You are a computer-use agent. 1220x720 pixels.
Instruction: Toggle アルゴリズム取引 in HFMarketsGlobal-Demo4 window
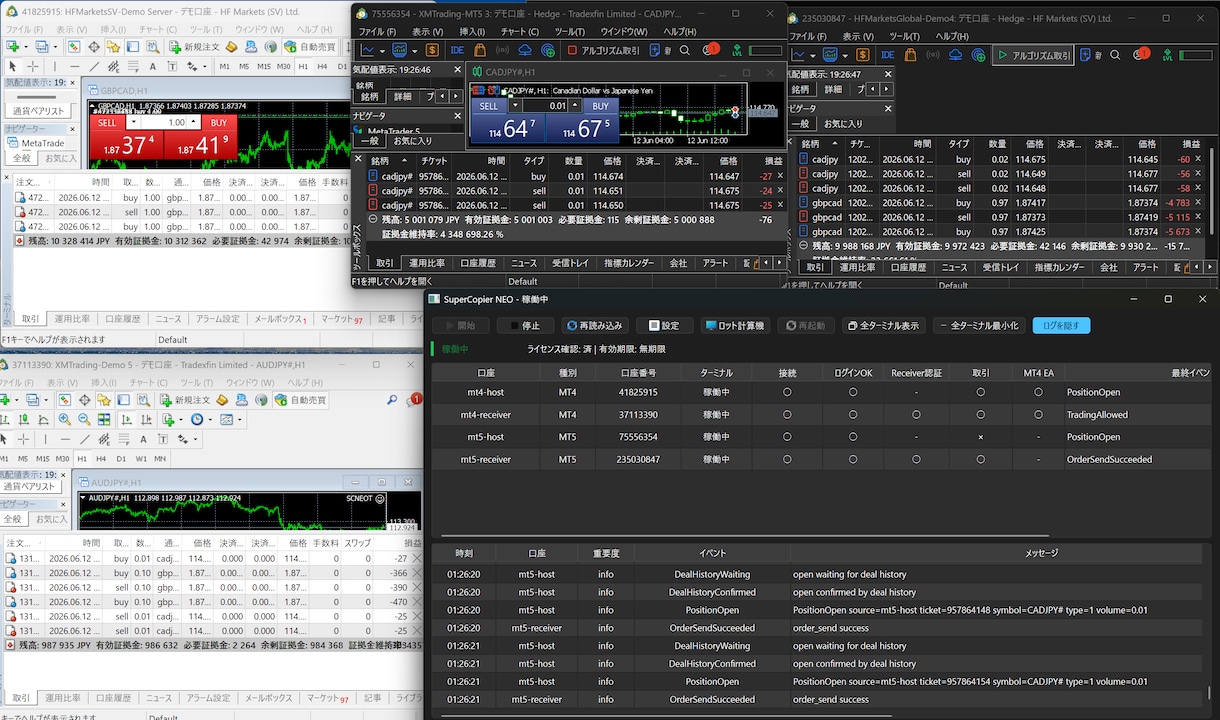click(x=1033, y=56)
